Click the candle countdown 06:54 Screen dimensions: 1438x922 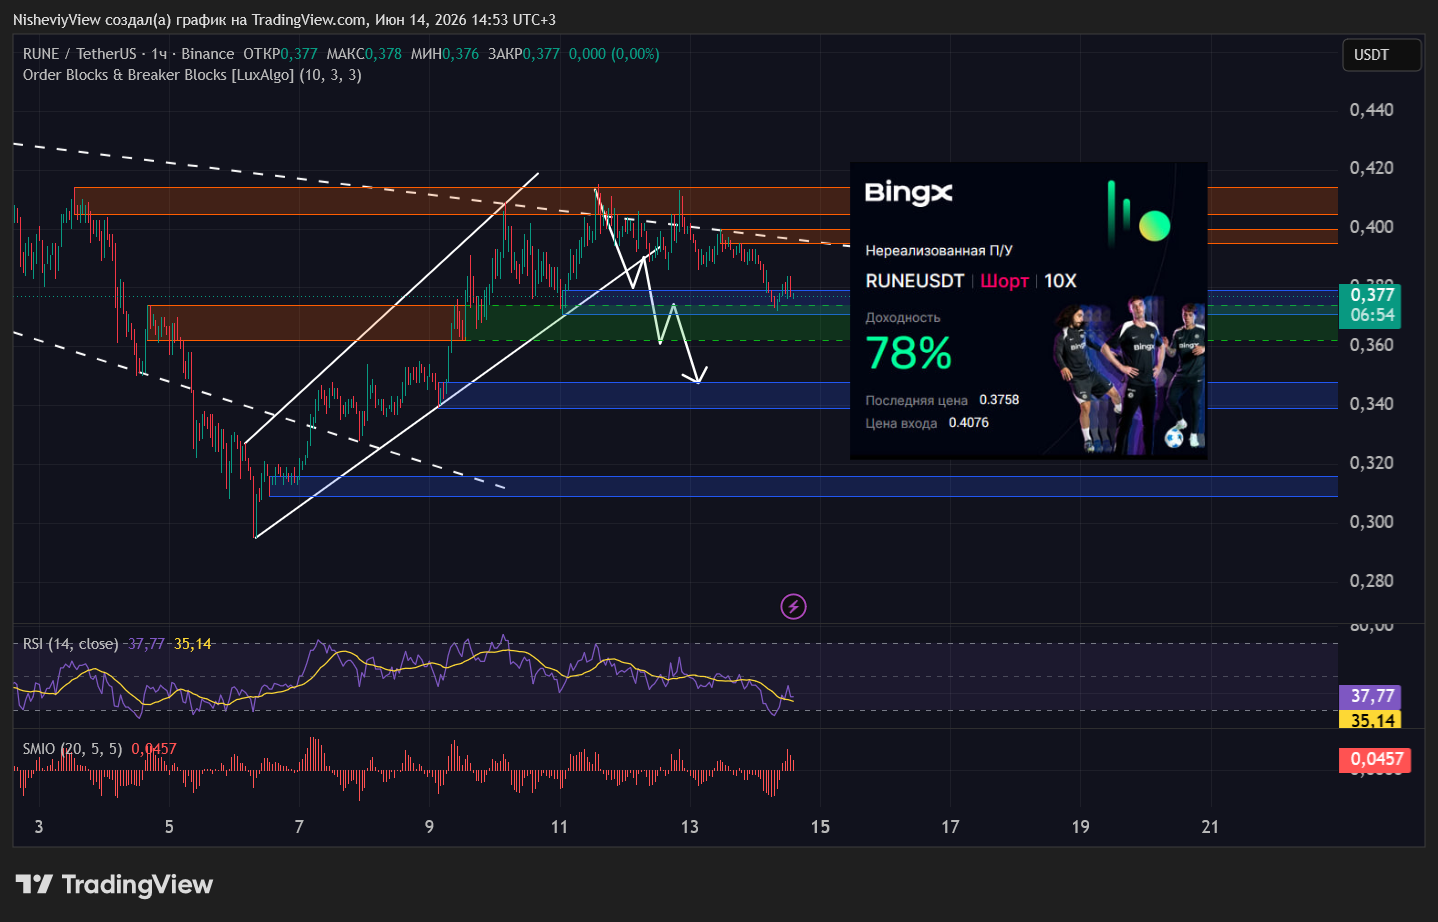pos(1372,316)
